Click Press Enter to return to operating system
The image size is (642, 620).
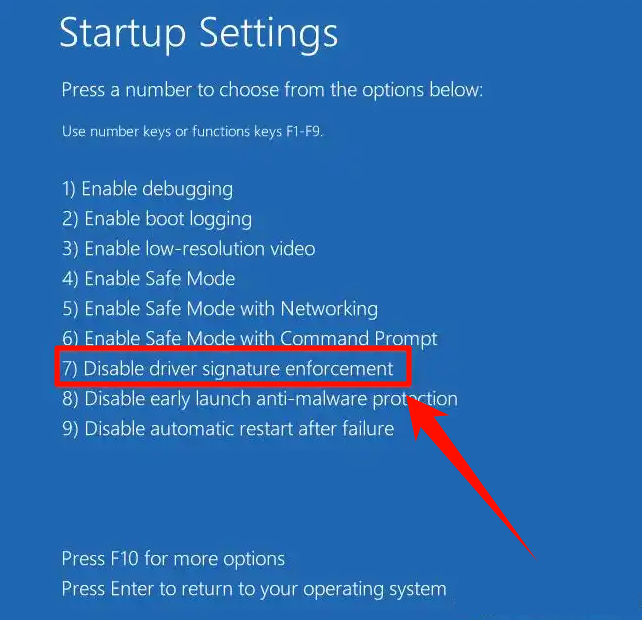[254, 589]
